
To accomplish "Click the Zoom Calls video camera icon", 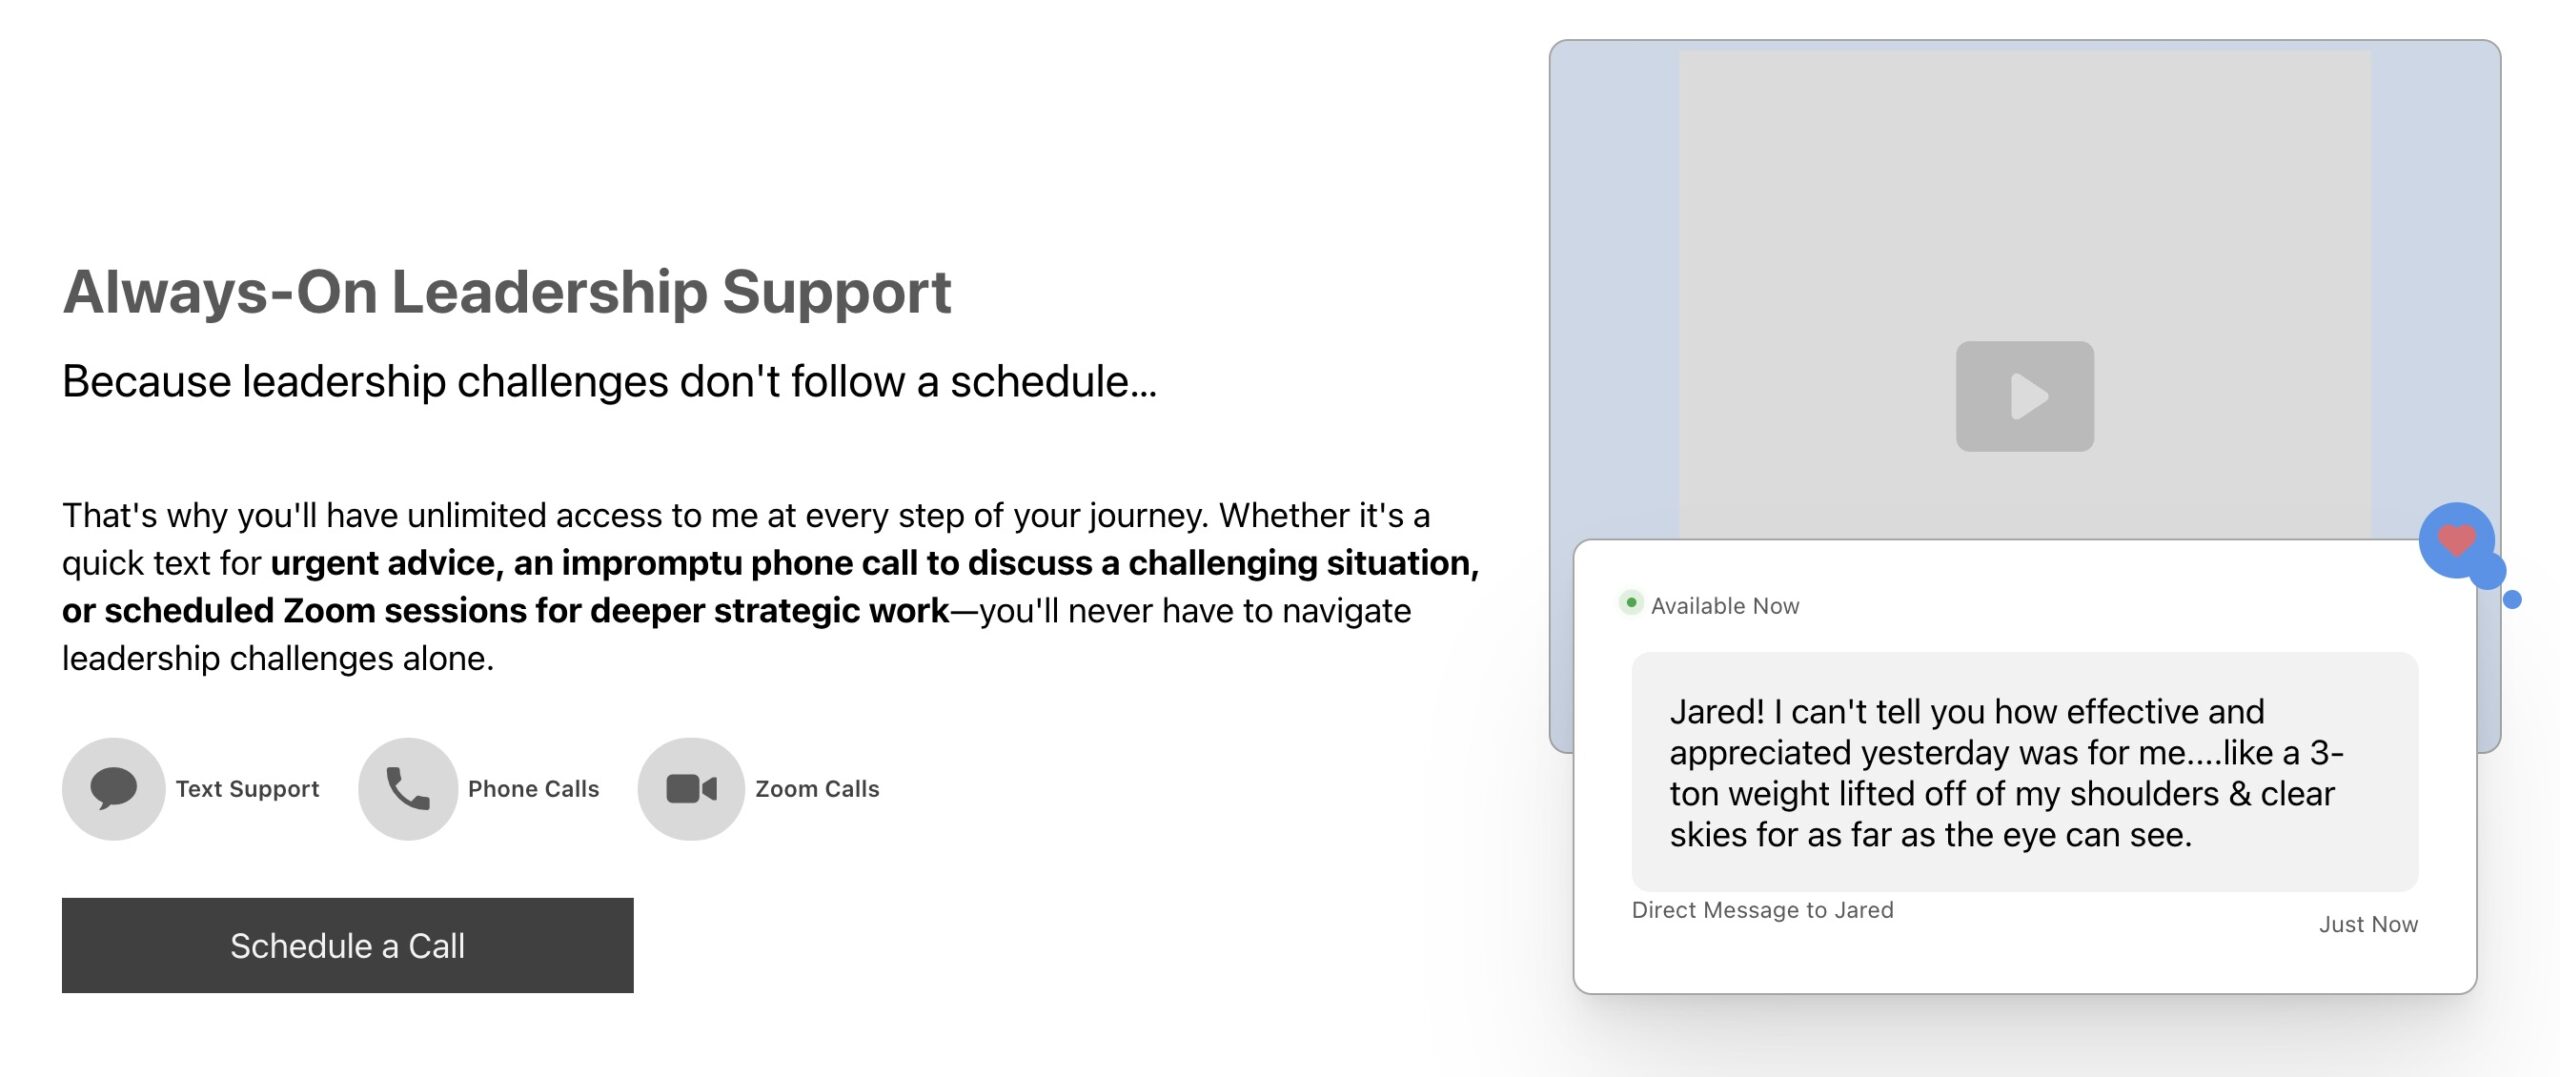I will [691, 788].
